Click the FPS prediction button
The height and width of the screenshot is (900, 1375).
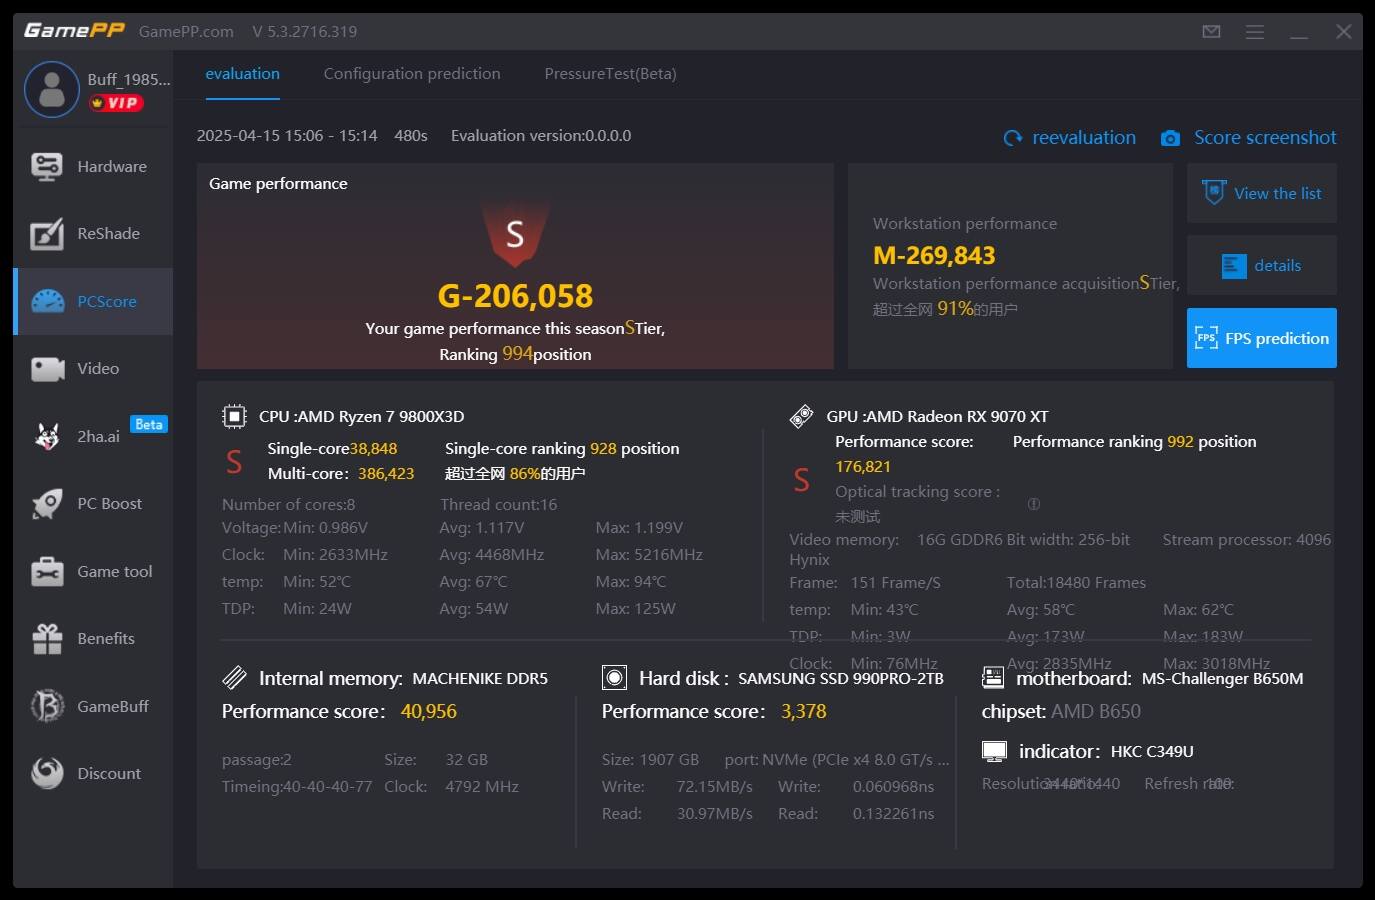click(1262, 338)
